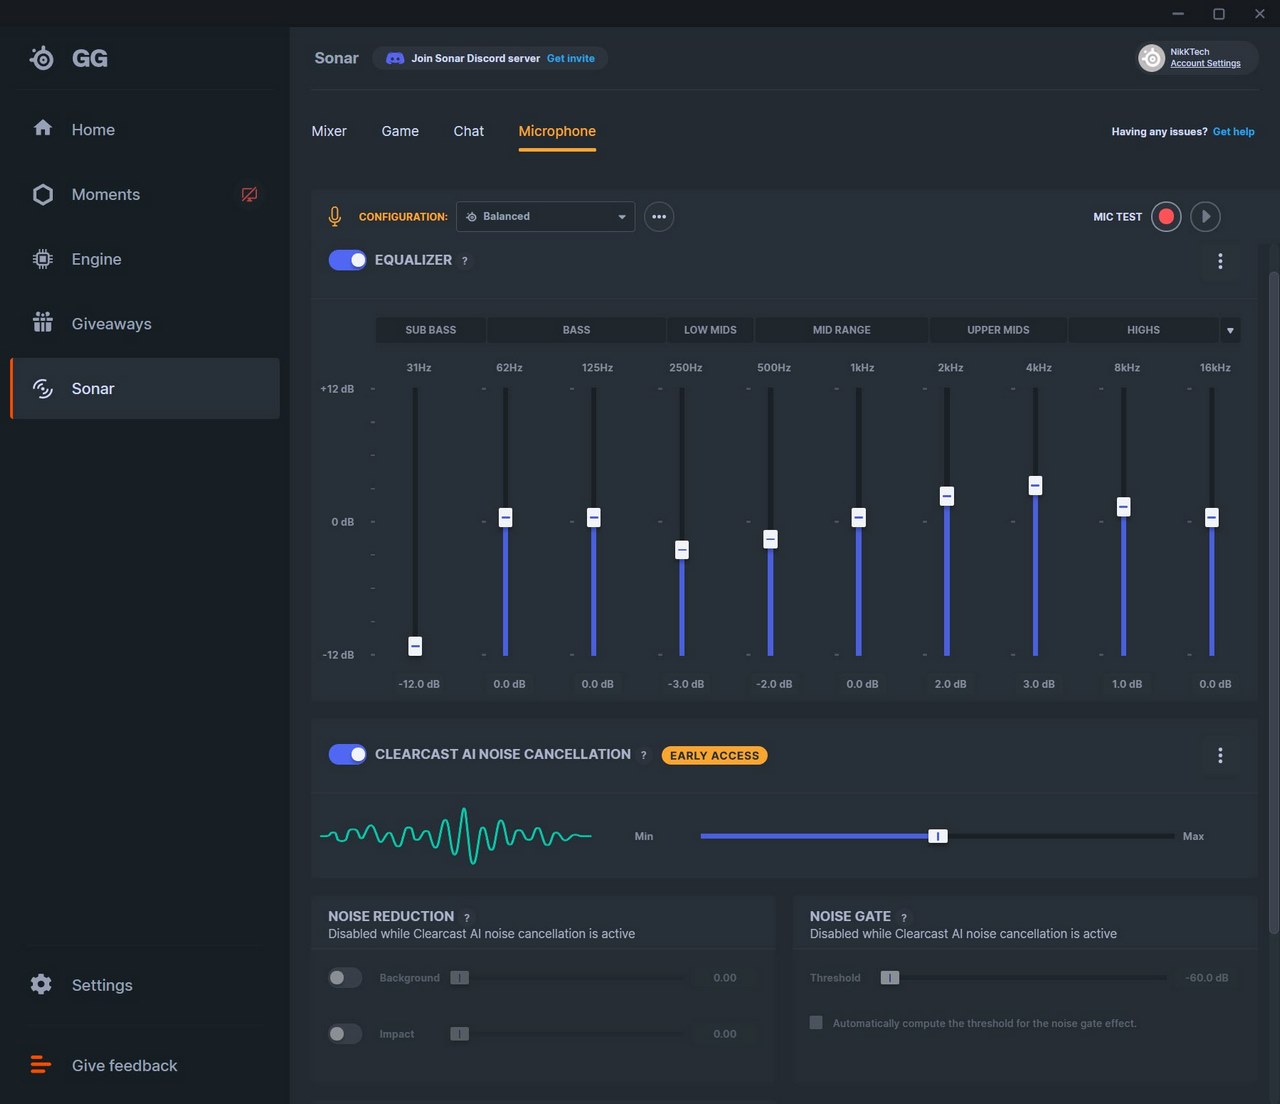This screenshot has height=1104, width=1280.
Task: Click the Noise Gate help question mark
Action: (904, 917)
